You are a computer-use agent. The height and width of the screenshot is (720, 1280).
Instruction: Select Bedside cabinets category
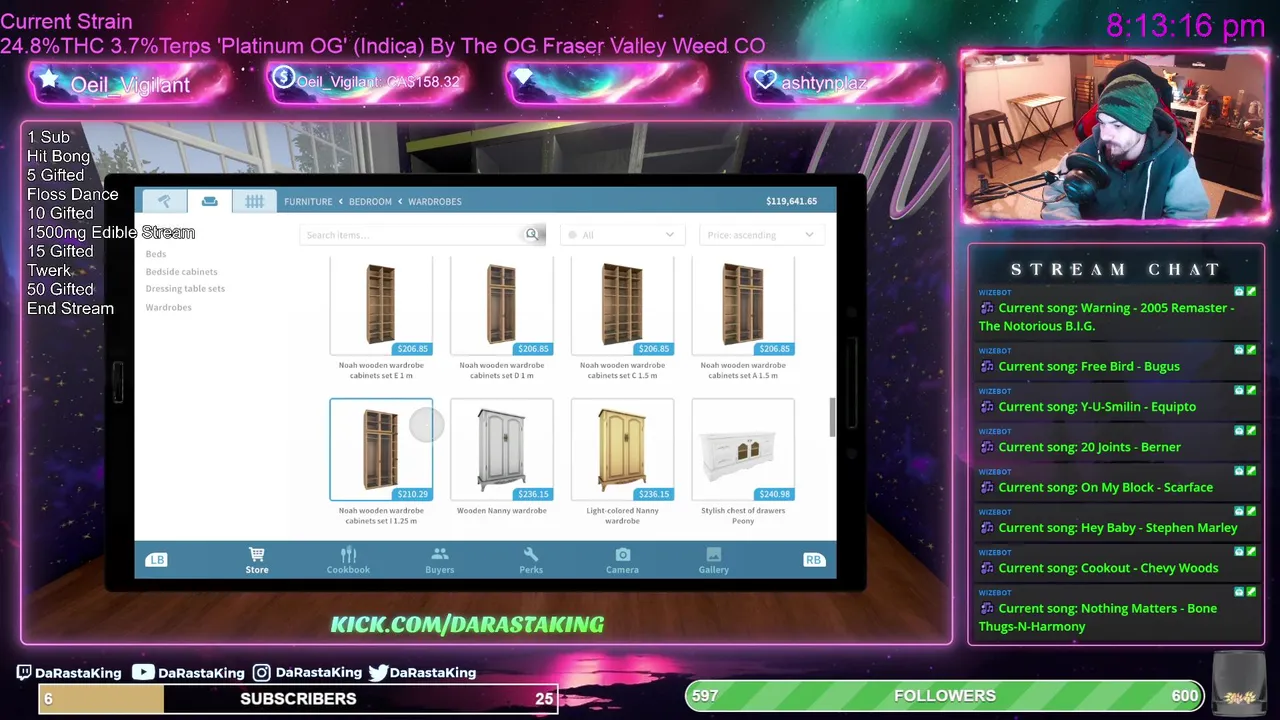click(181, 272)
